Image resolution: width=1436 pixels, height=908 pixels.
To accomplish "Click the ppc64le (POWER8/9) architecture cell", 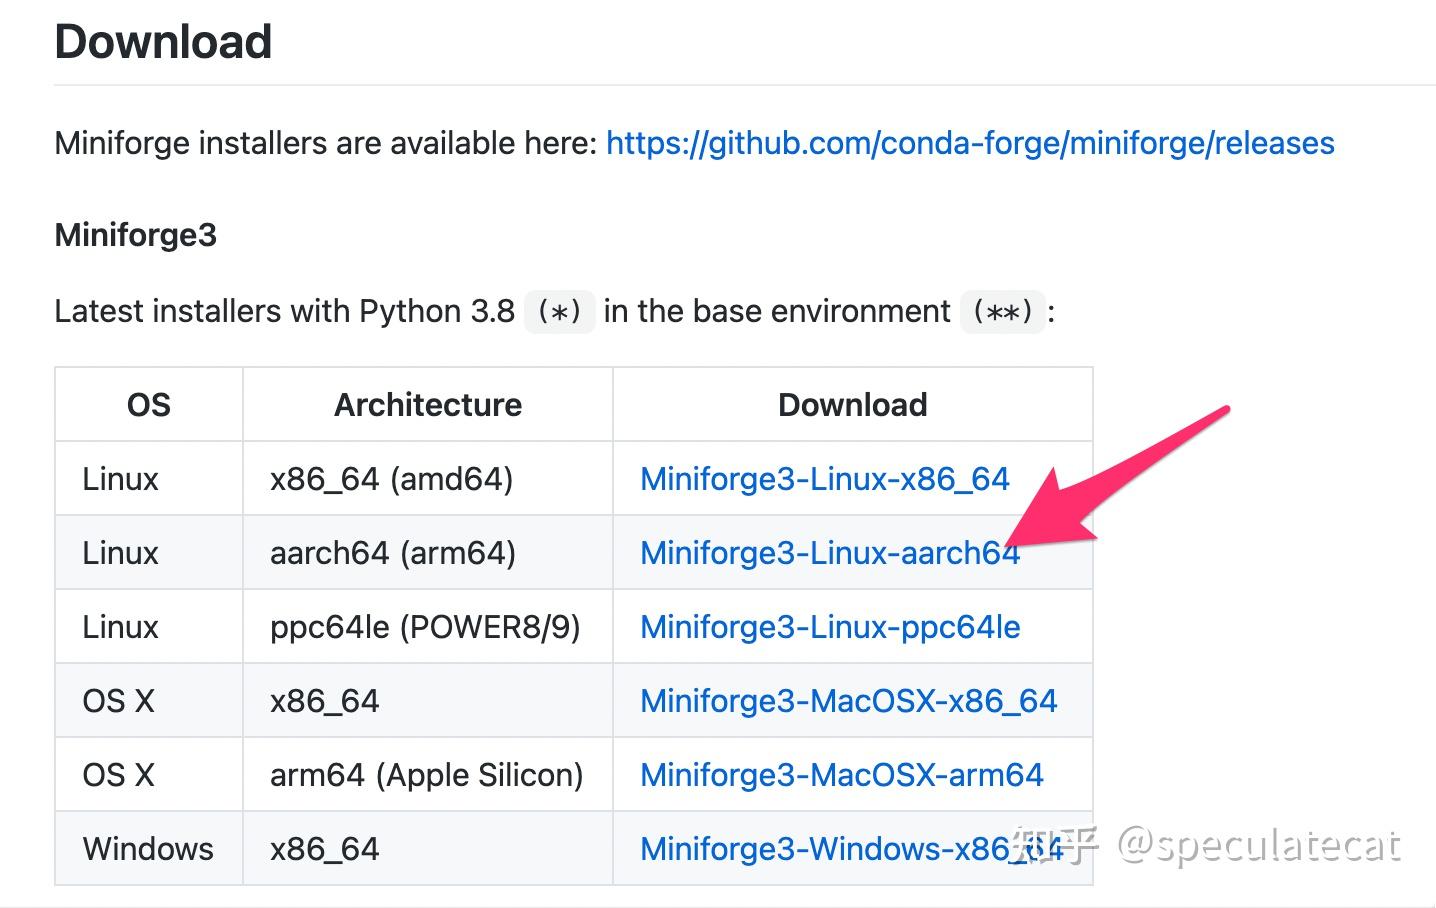I will tap(425, 627).
